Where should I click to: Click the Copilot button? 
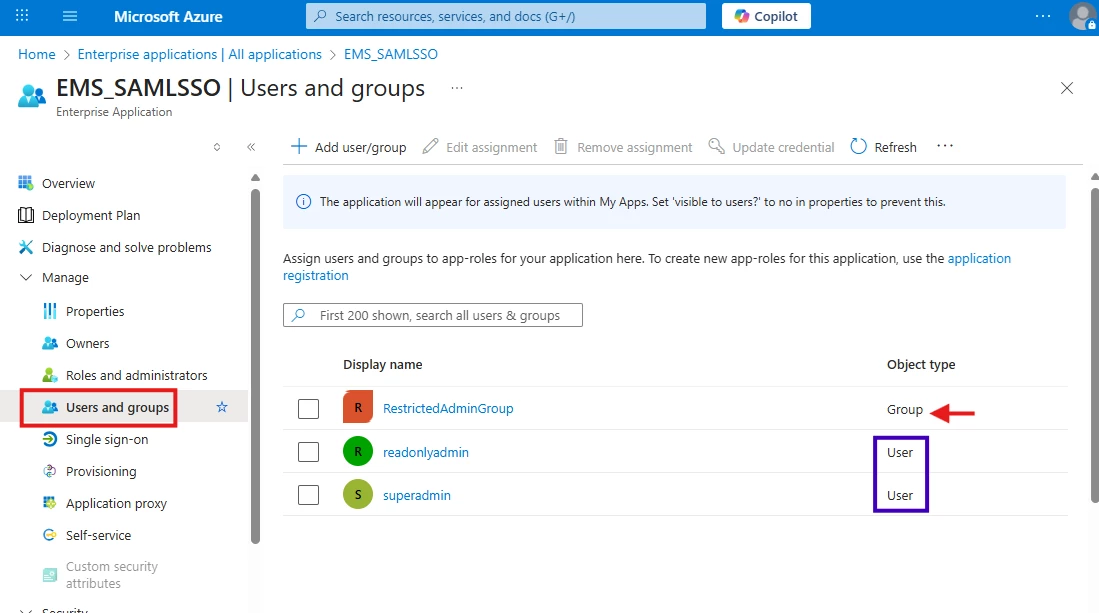766,16
